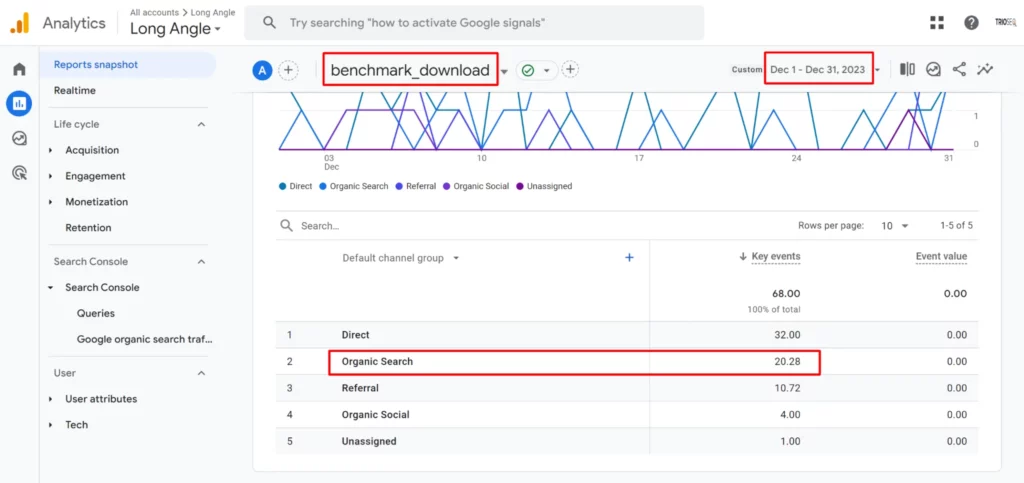Click the Share report icon
This screenshot has height=483, width=1024.
pyautogui.click(x=959, y=69)
